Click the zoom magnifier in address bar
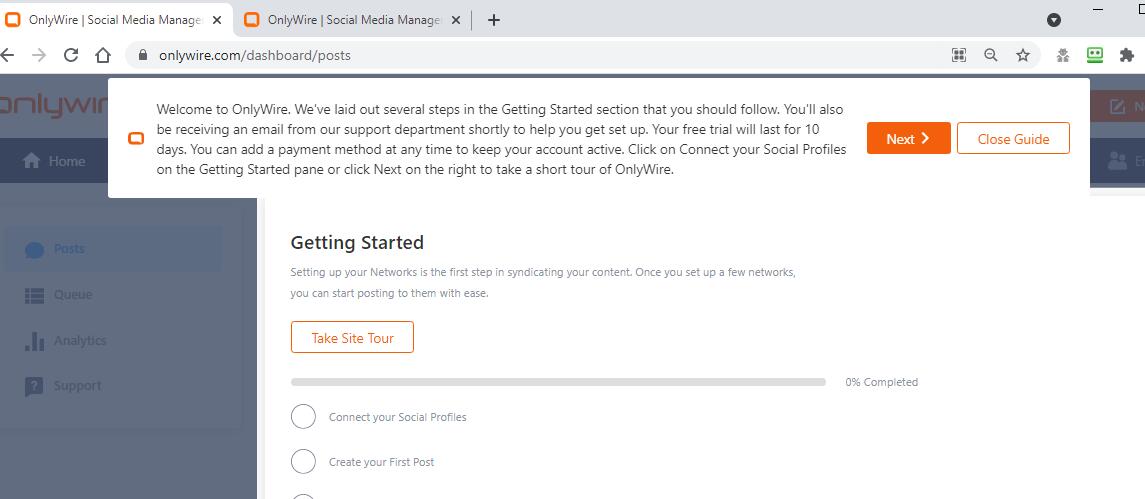This screenshot has height=499, width=1145. pyautogui.click(x=991, y=55)
